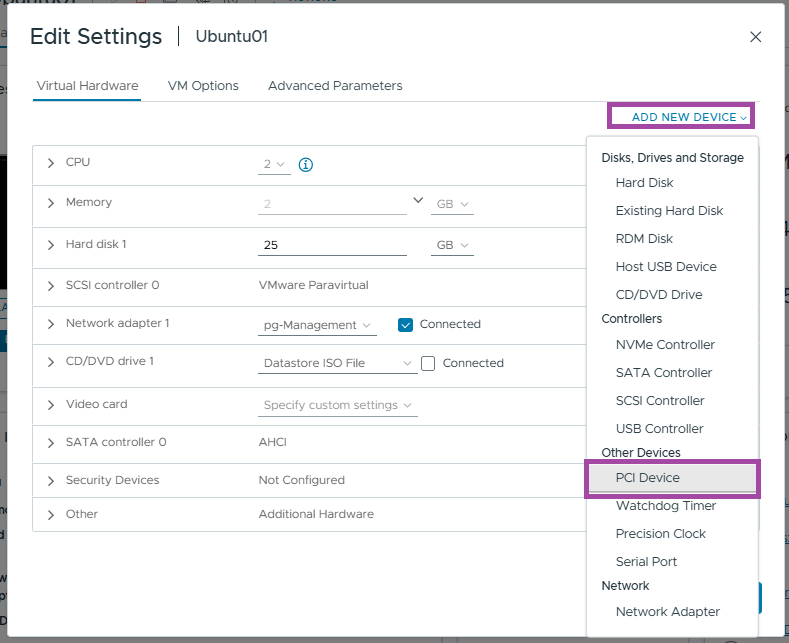Expand the Memory settings row

tap(51, 203)
